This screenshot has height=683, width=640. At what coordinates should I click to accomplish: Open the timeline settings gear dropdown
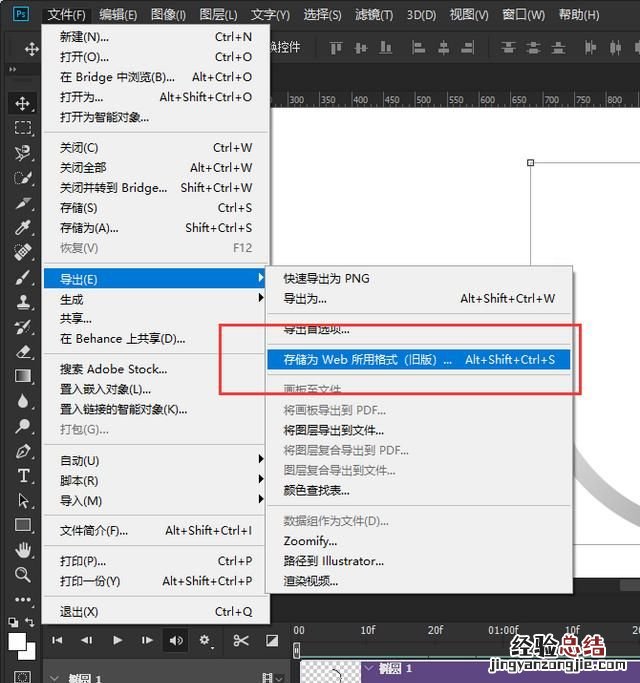[207, 640]
